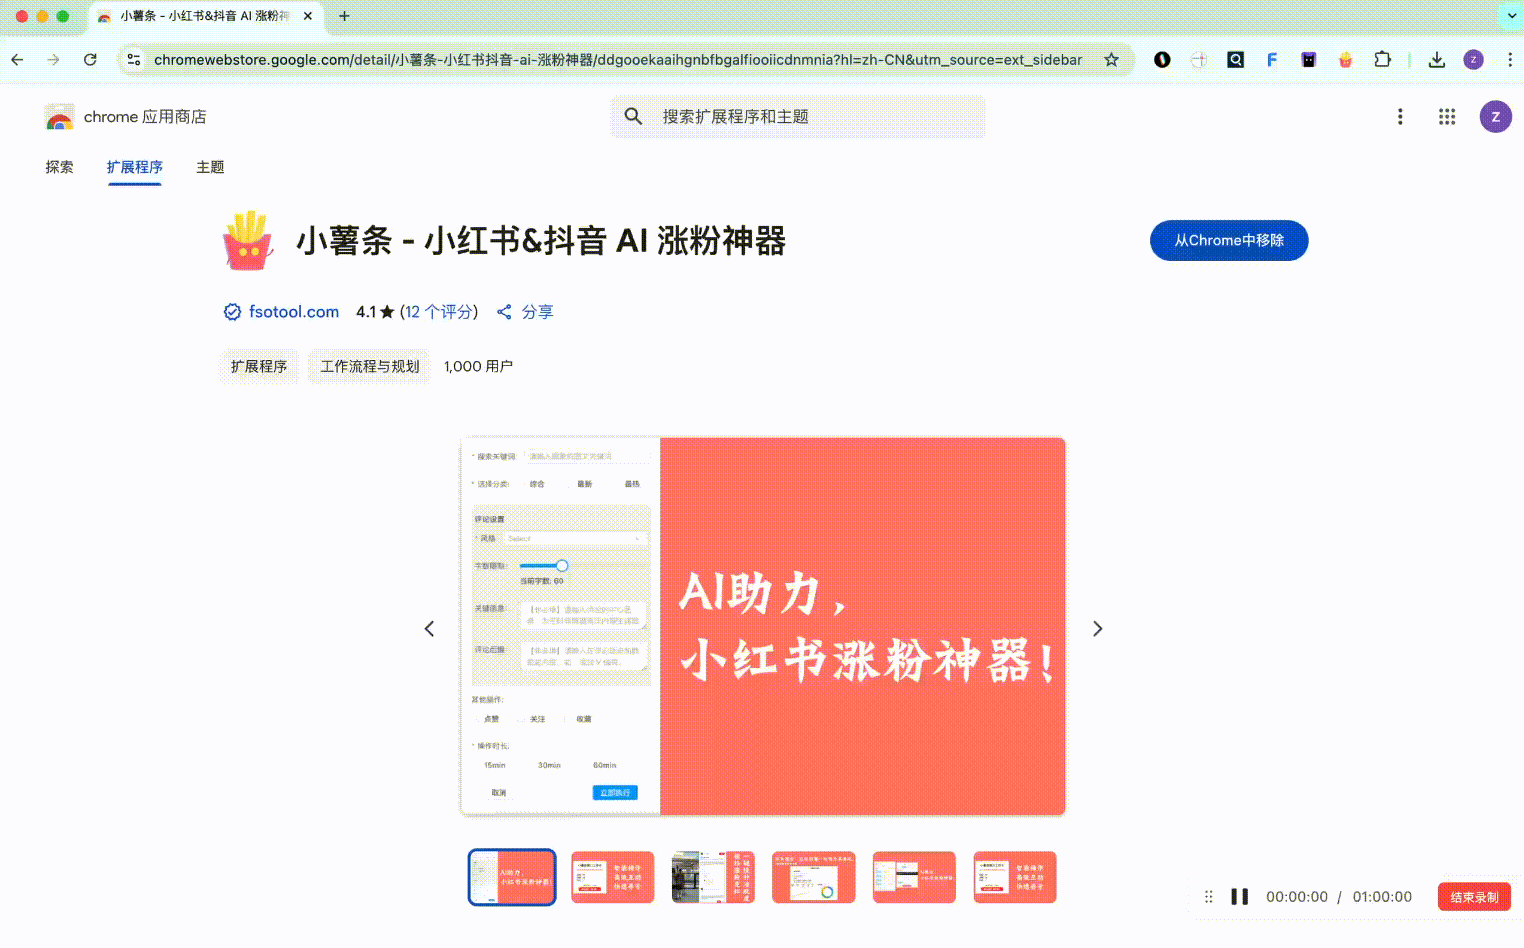Open the purple cat extension icon

coord(1309,60)
